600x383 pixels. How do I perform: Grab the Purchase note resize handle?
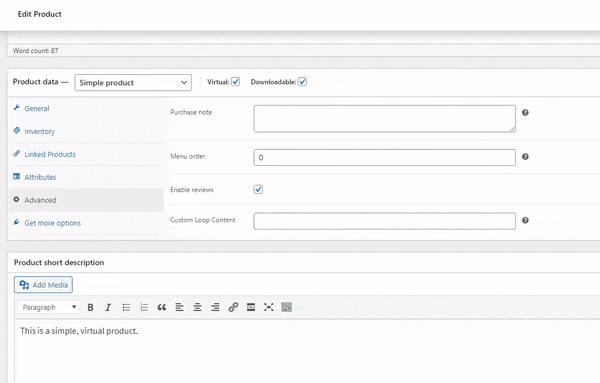512,130
